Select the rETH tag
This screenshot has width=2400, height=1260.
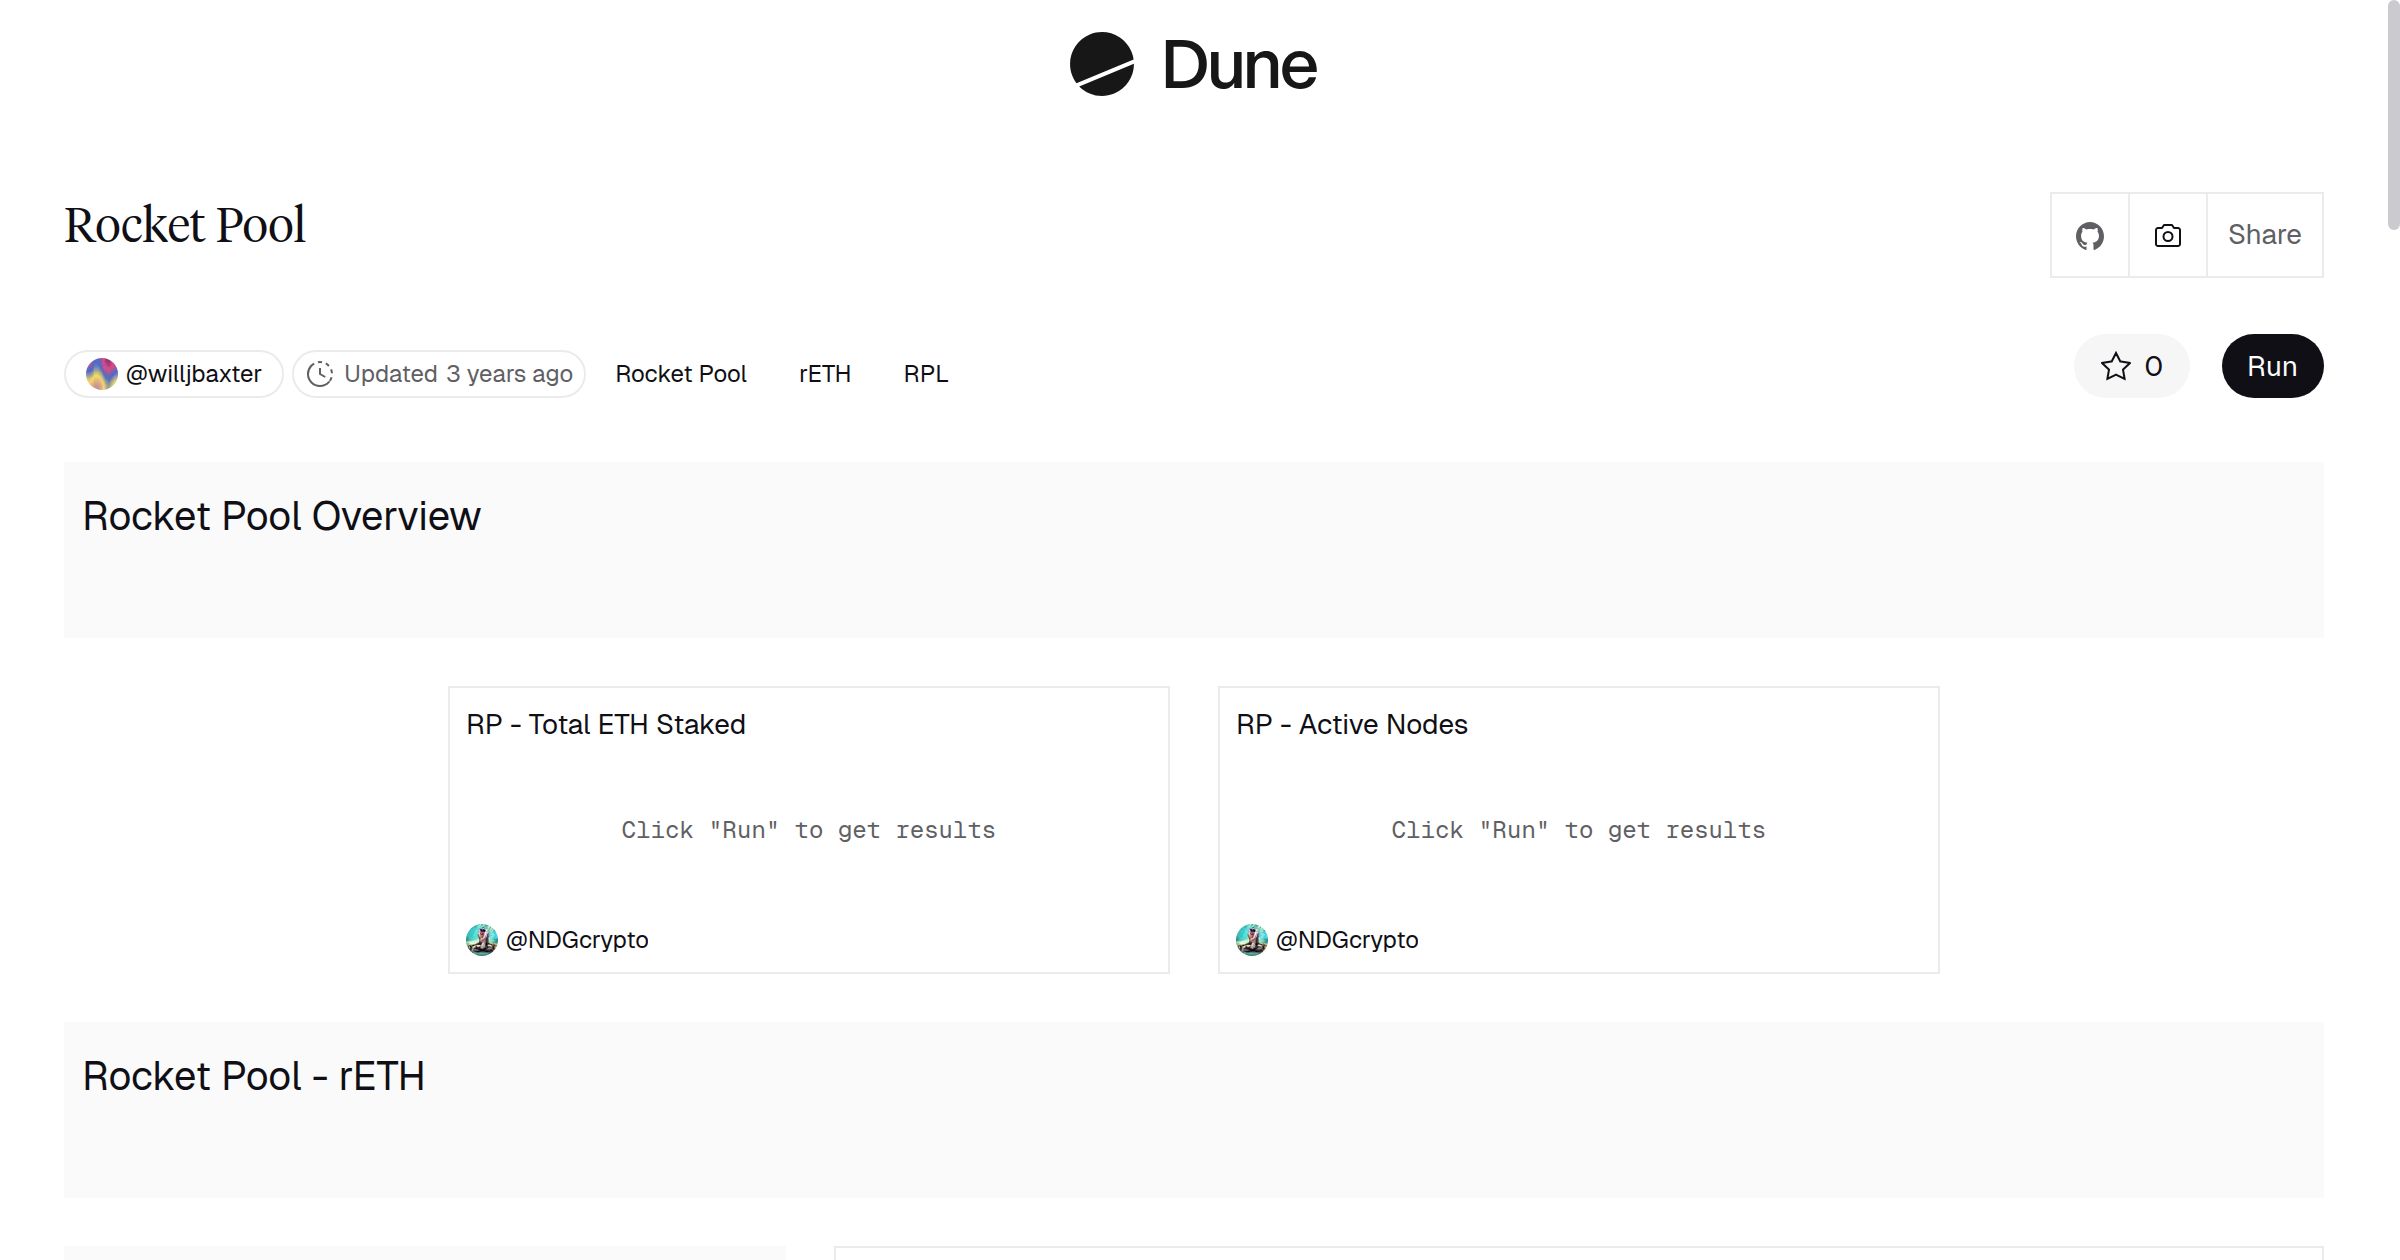click(x=824, y=374)
